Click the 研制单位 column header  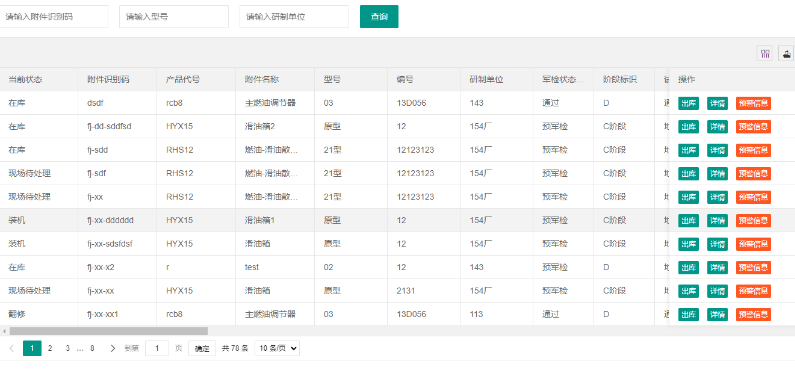tap(497, 80)
